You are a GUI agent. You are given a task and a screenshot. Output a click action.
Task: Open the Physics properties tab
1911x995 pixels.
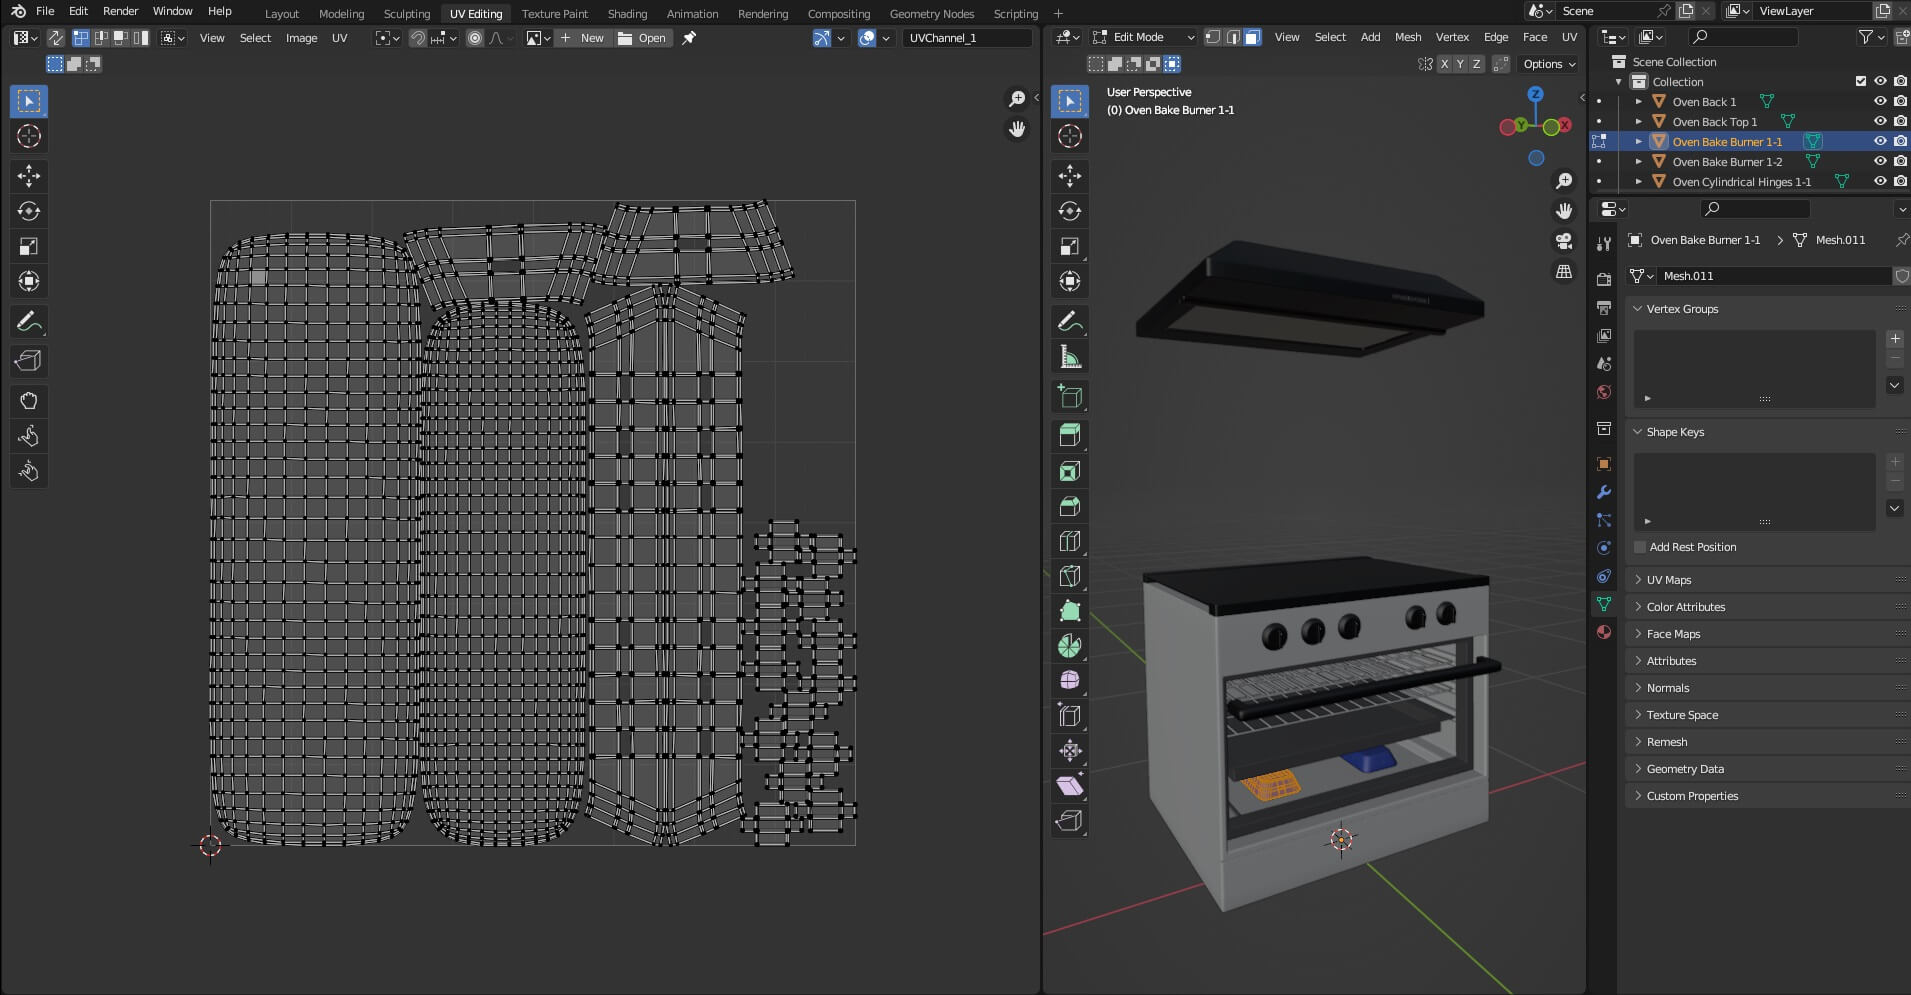tap(1604, 548)
